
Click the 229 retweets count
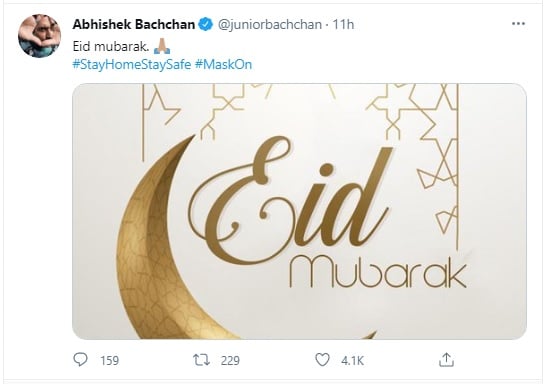coord(230,360)
